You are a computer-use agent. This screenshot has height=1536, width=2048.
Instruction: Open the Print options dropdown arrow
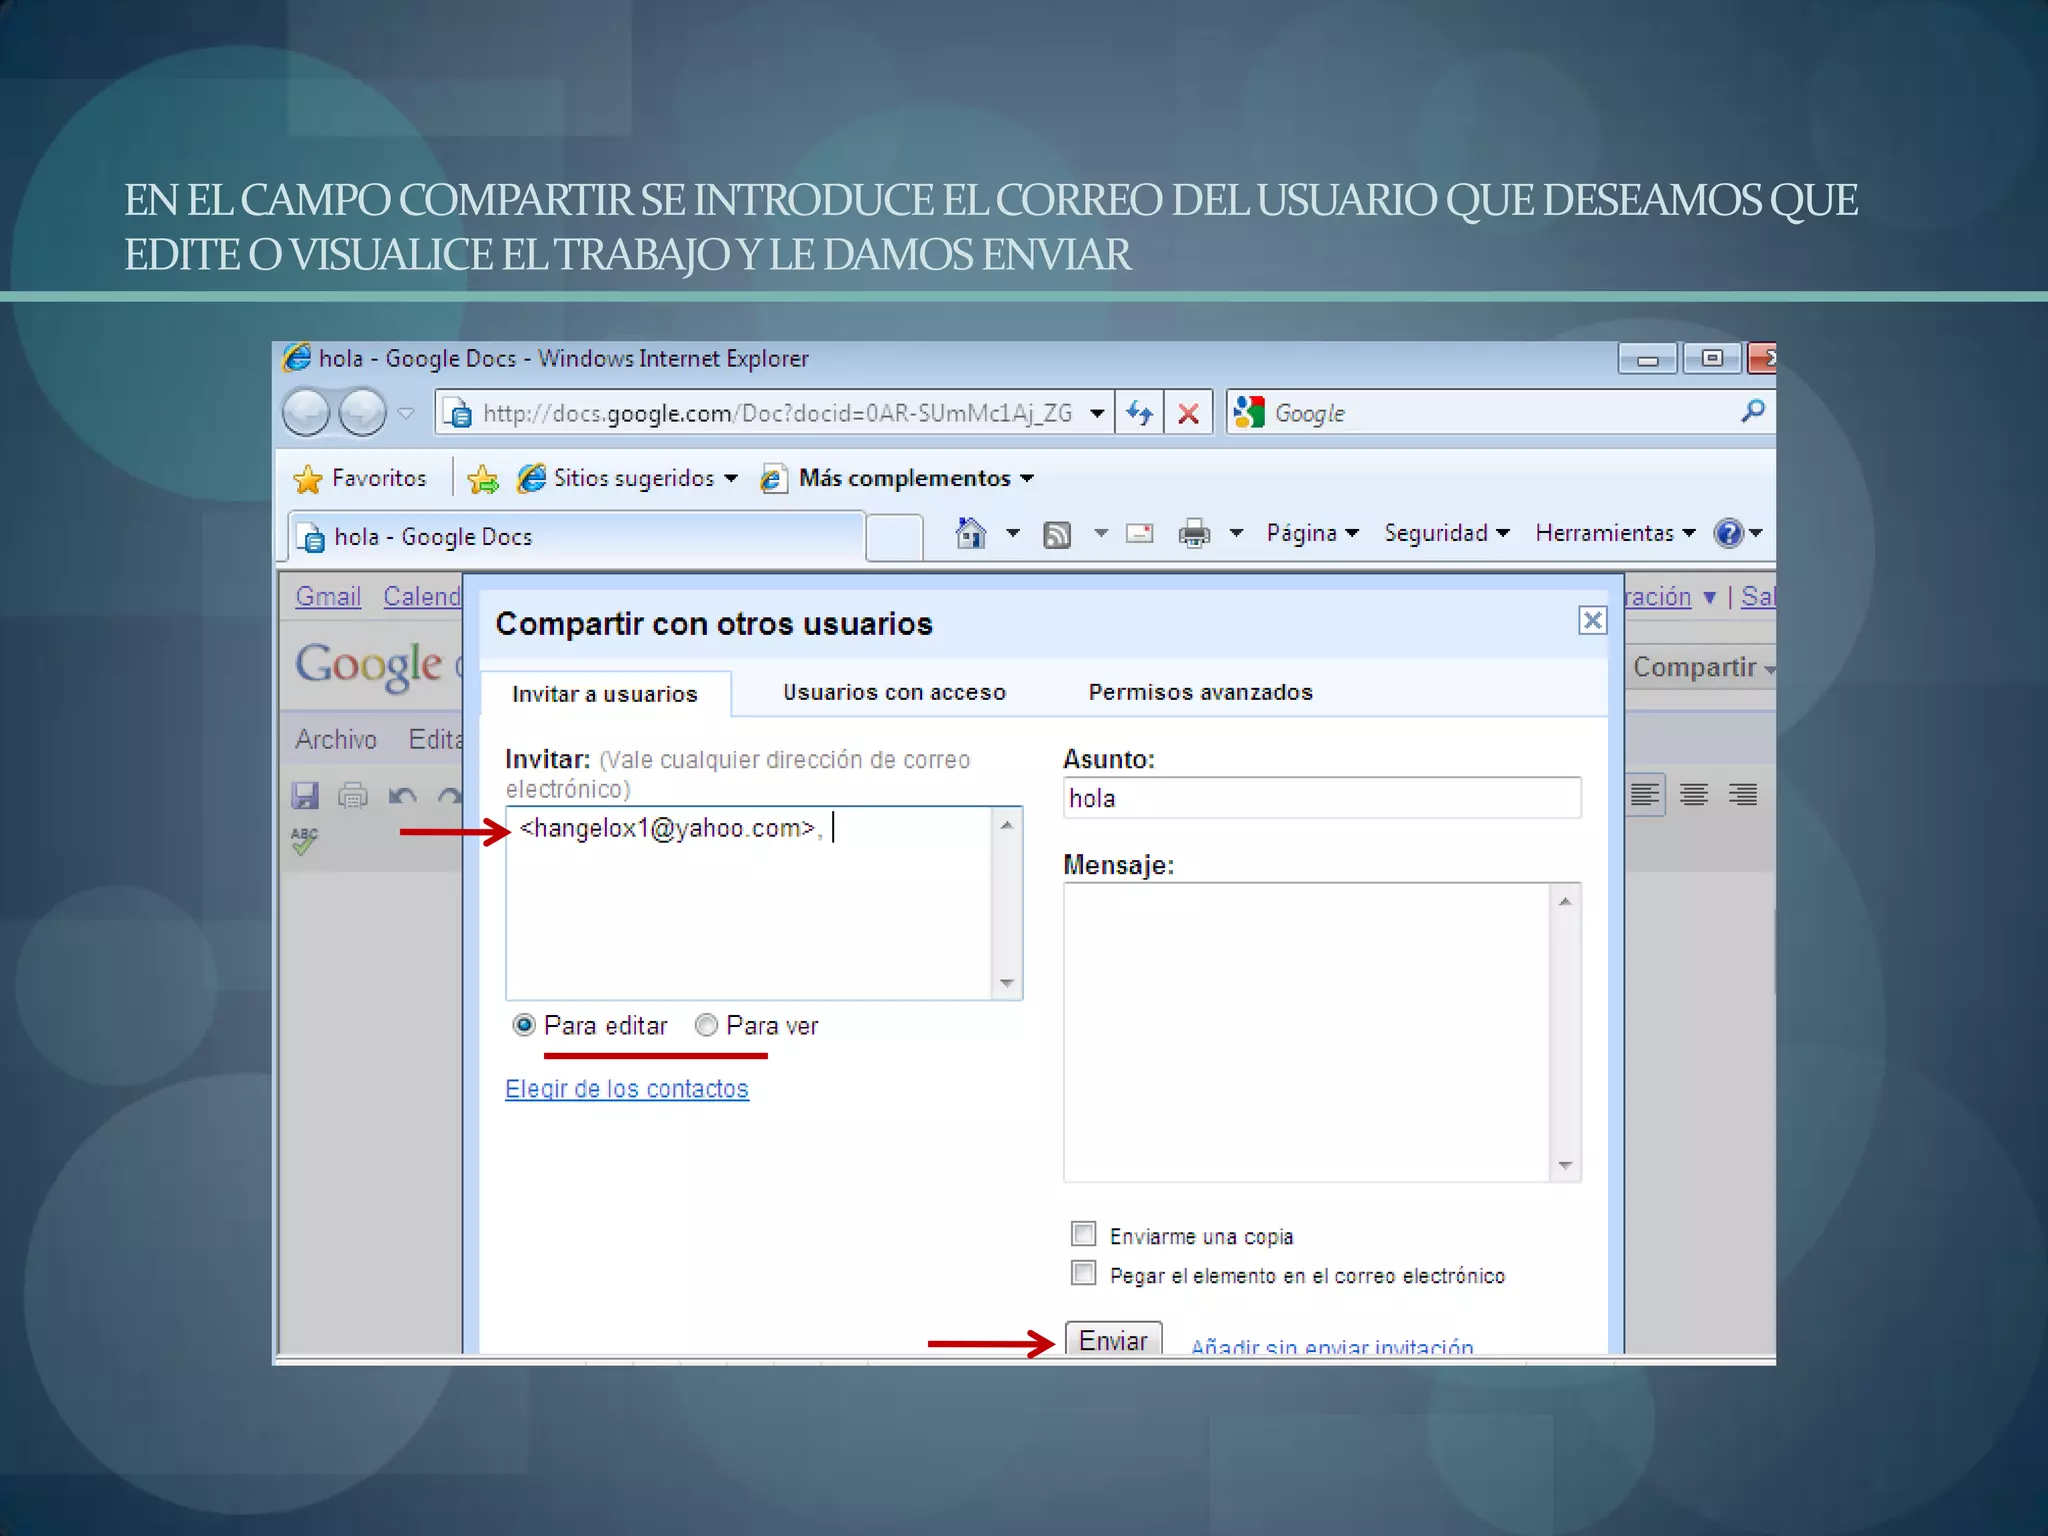(x=1236, y=533)
